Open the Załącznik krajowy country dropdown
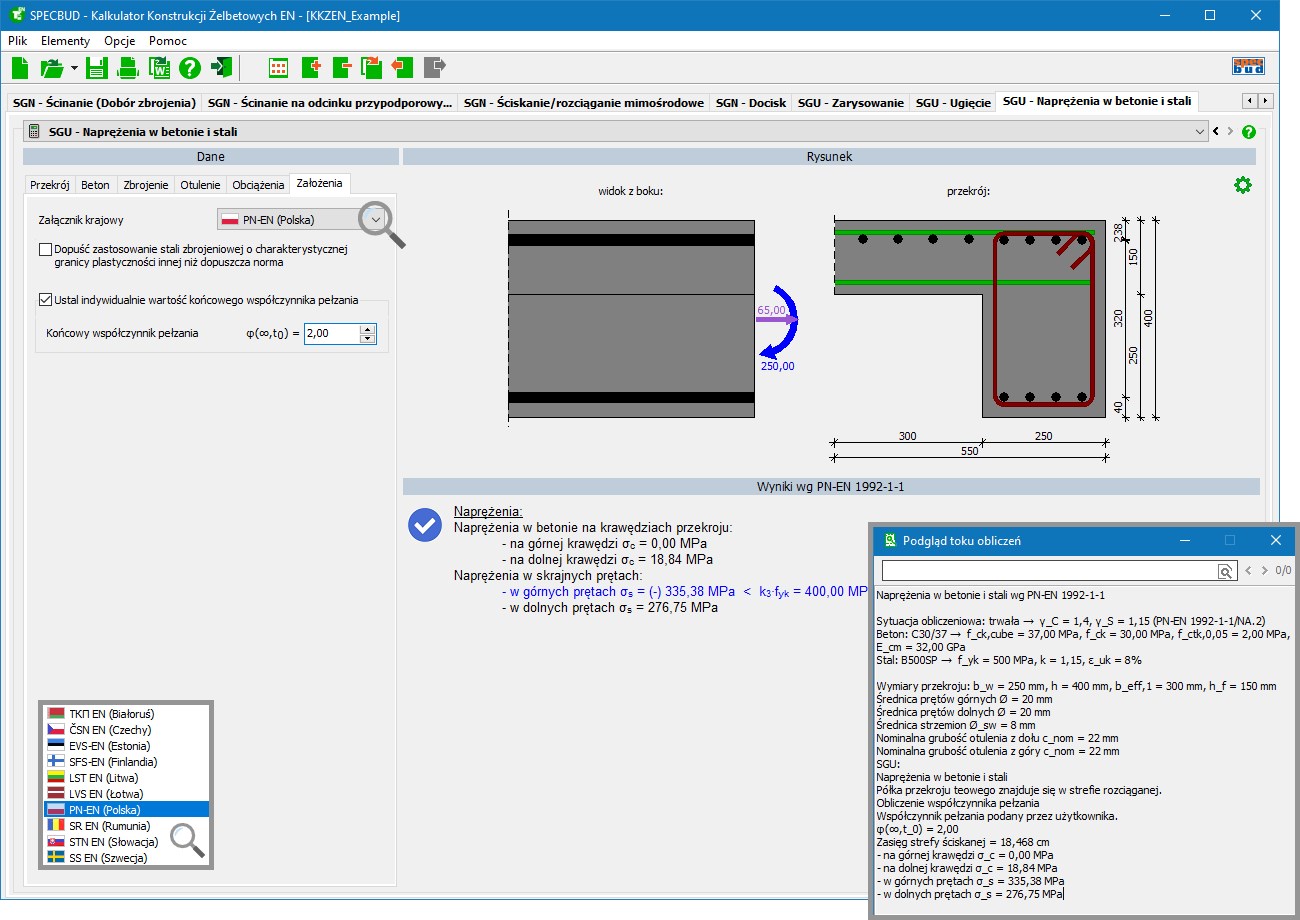1300x920 pixels. click(375, 220)
